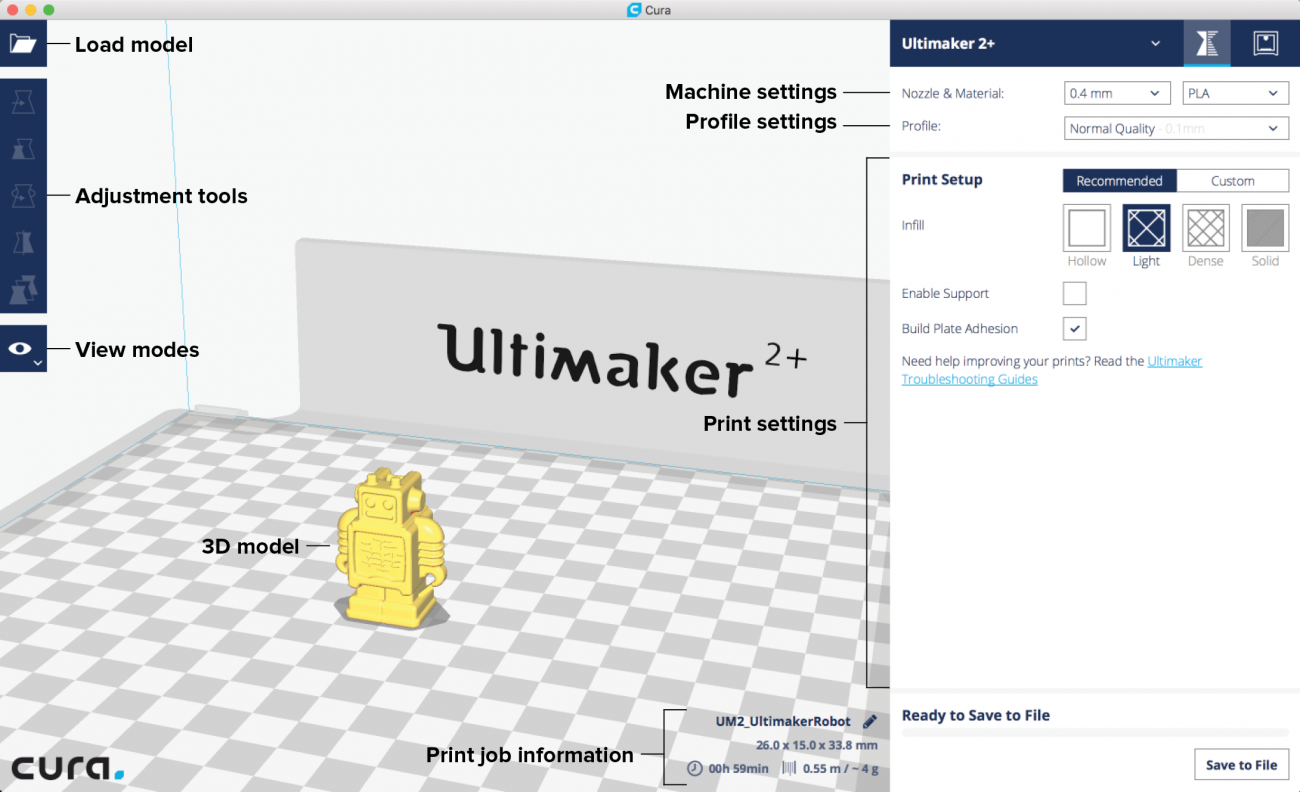Viewport: 1300px width, 792px height.
Task: Click the Enable Support label
Action: pos(945,293)
